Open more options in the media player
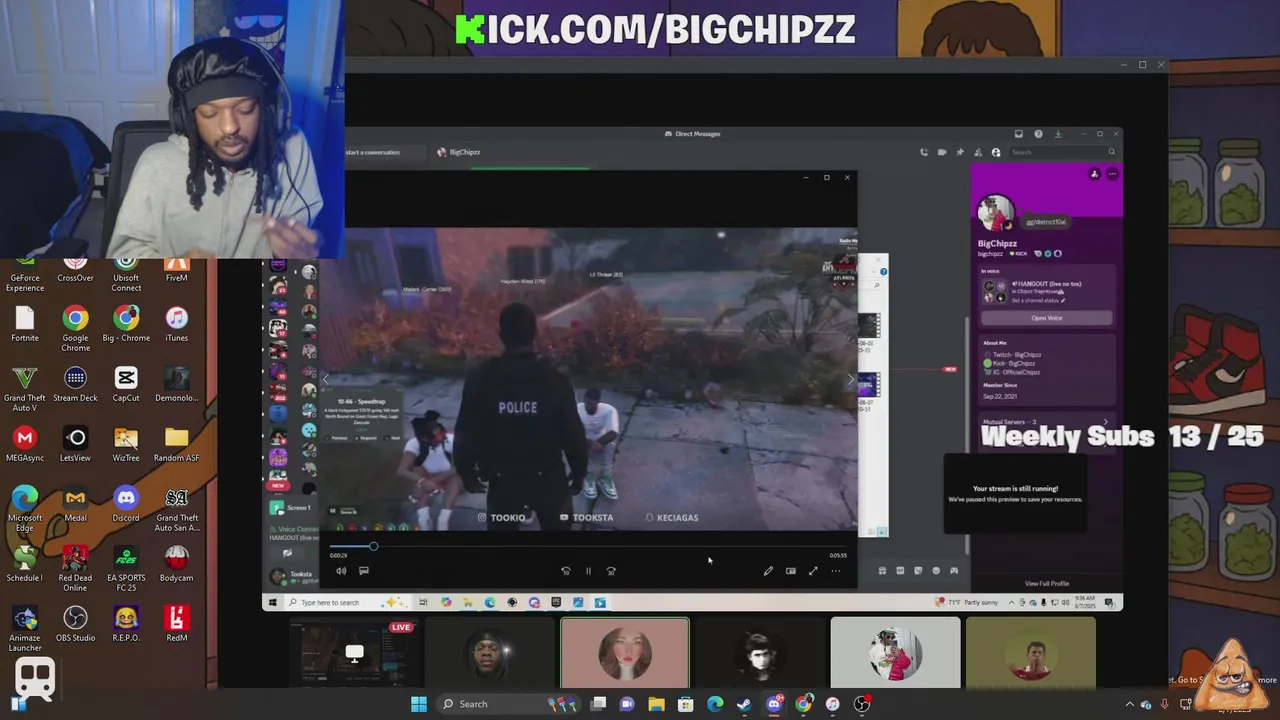Screen dimensions: 1280x720 pos(836,571)
